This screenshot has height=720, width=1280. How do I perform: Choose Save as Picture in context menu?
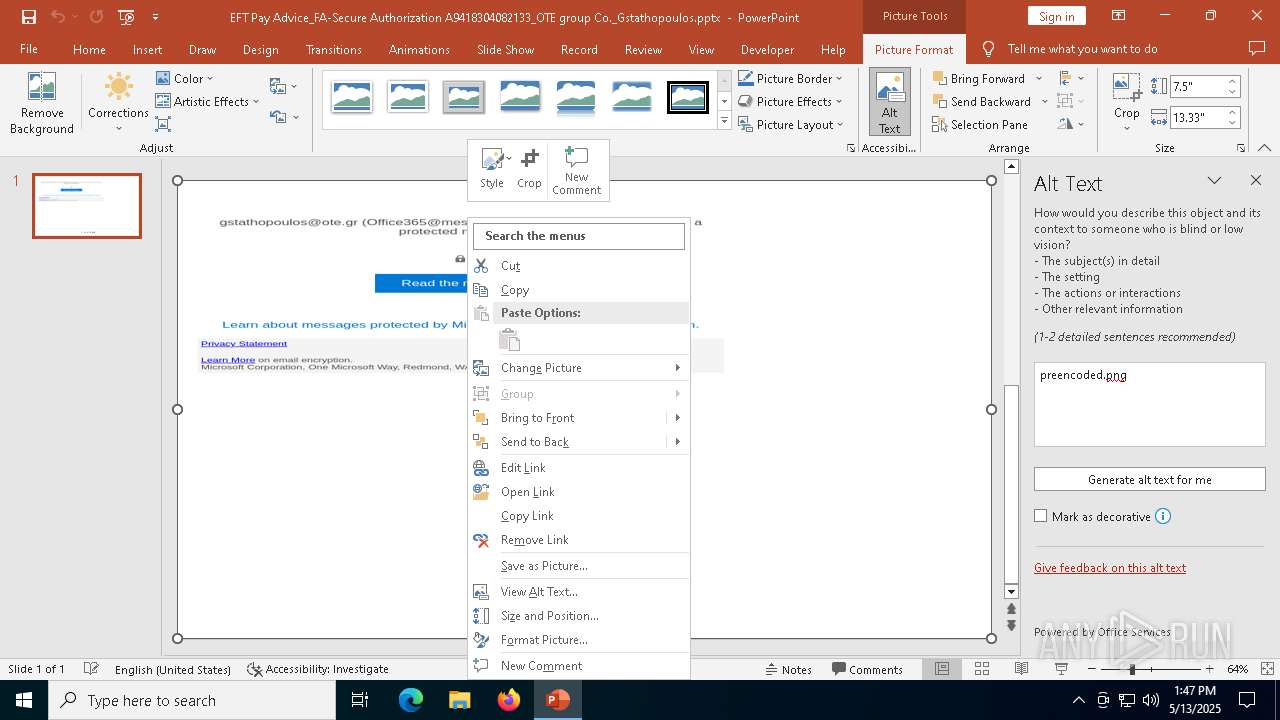click(580, 565)
